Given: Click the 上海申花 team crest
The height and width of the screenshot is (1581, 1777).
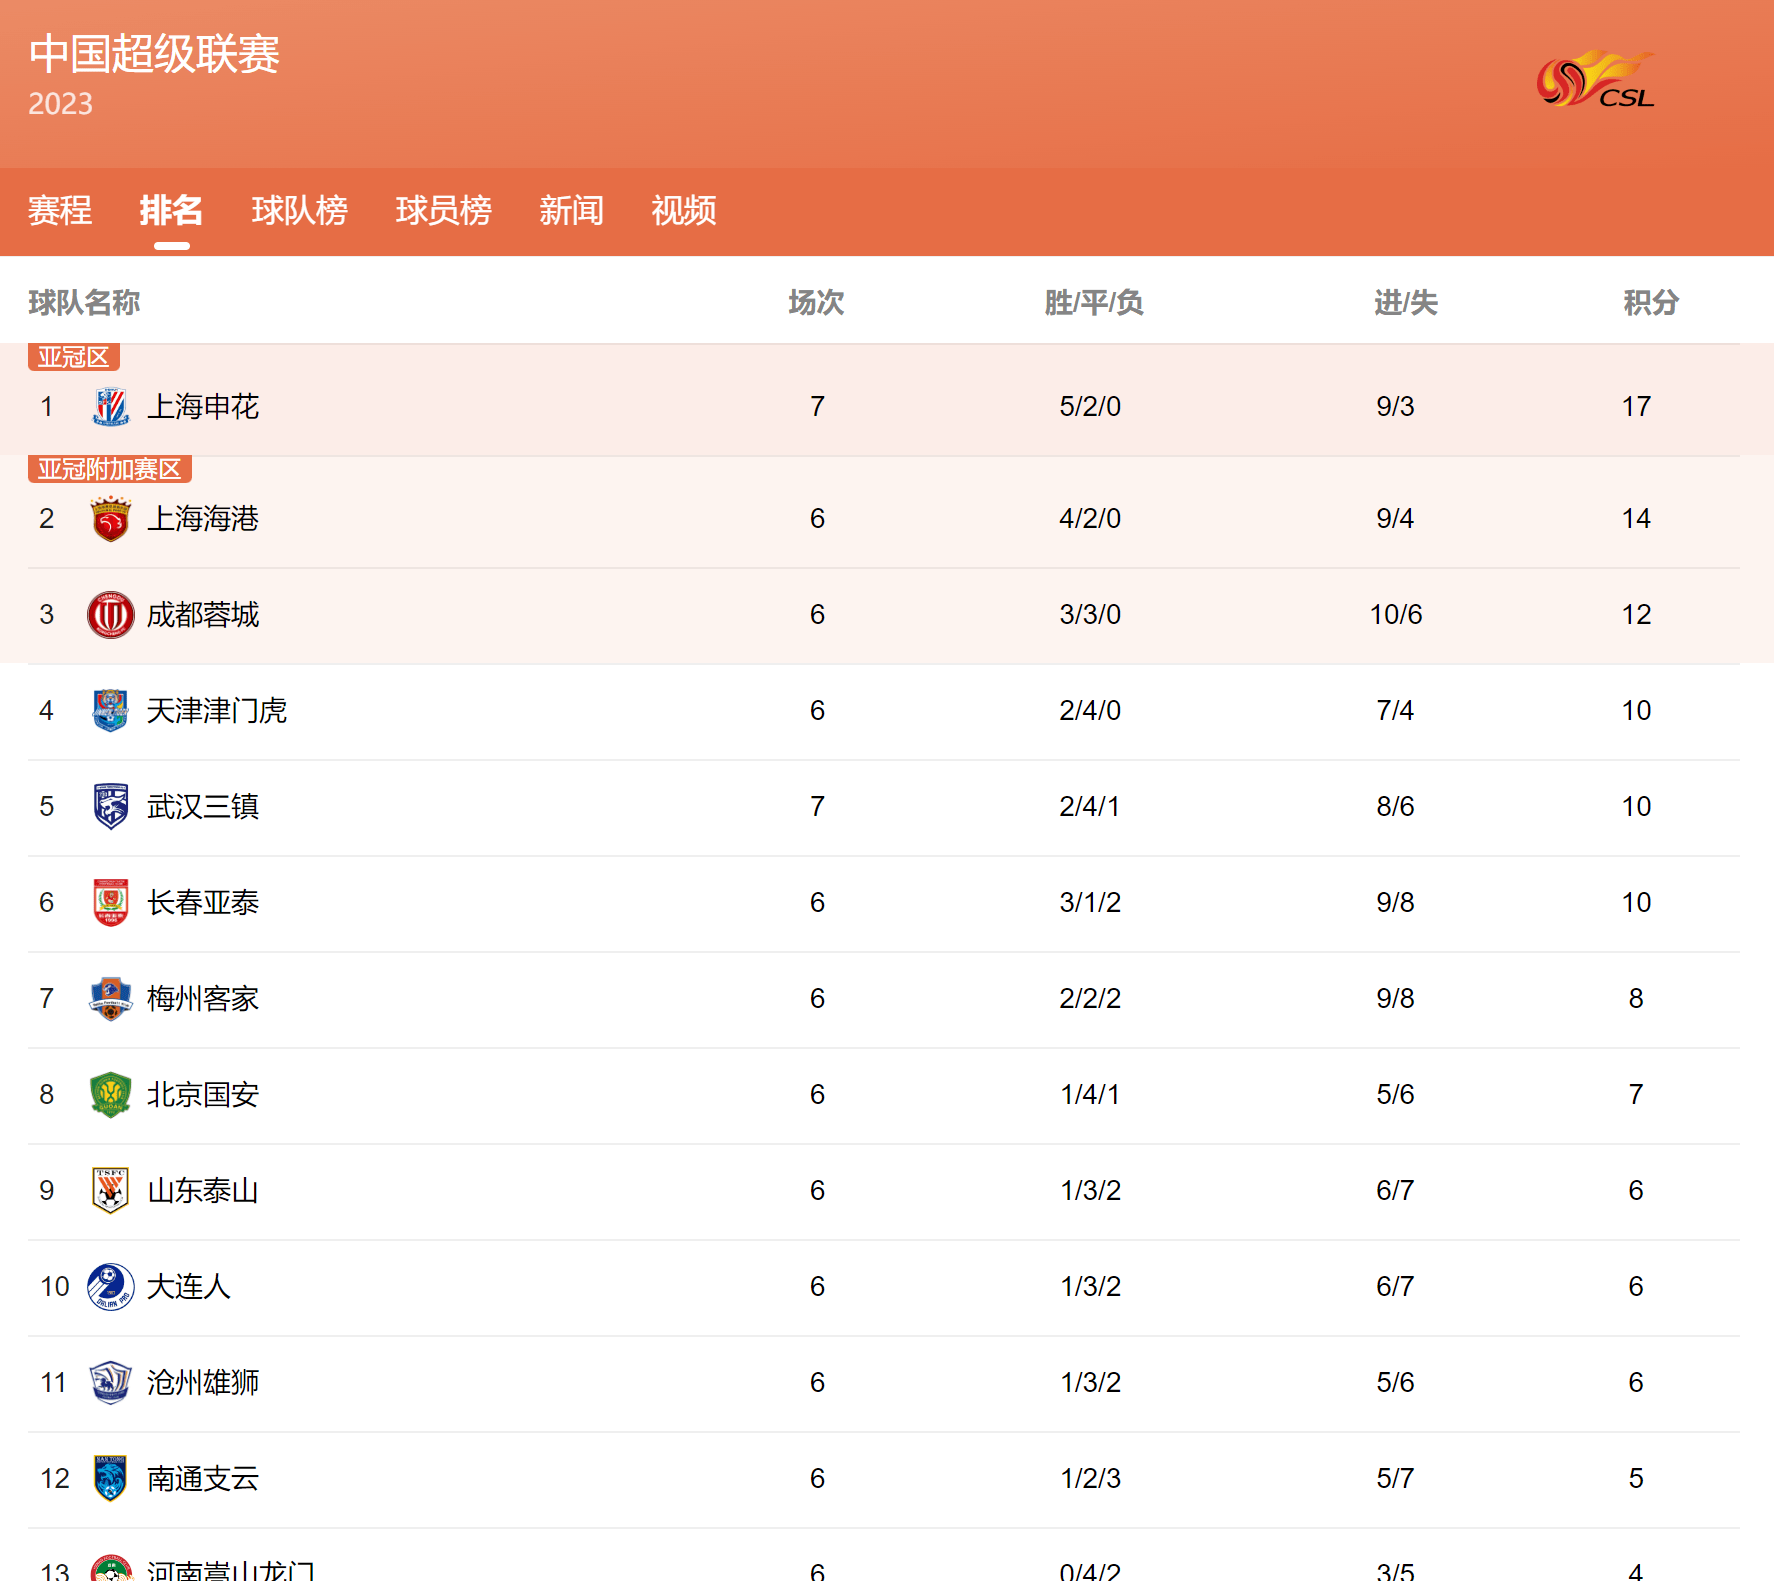Looking at the screenshot, I should (x=111, y=407).
